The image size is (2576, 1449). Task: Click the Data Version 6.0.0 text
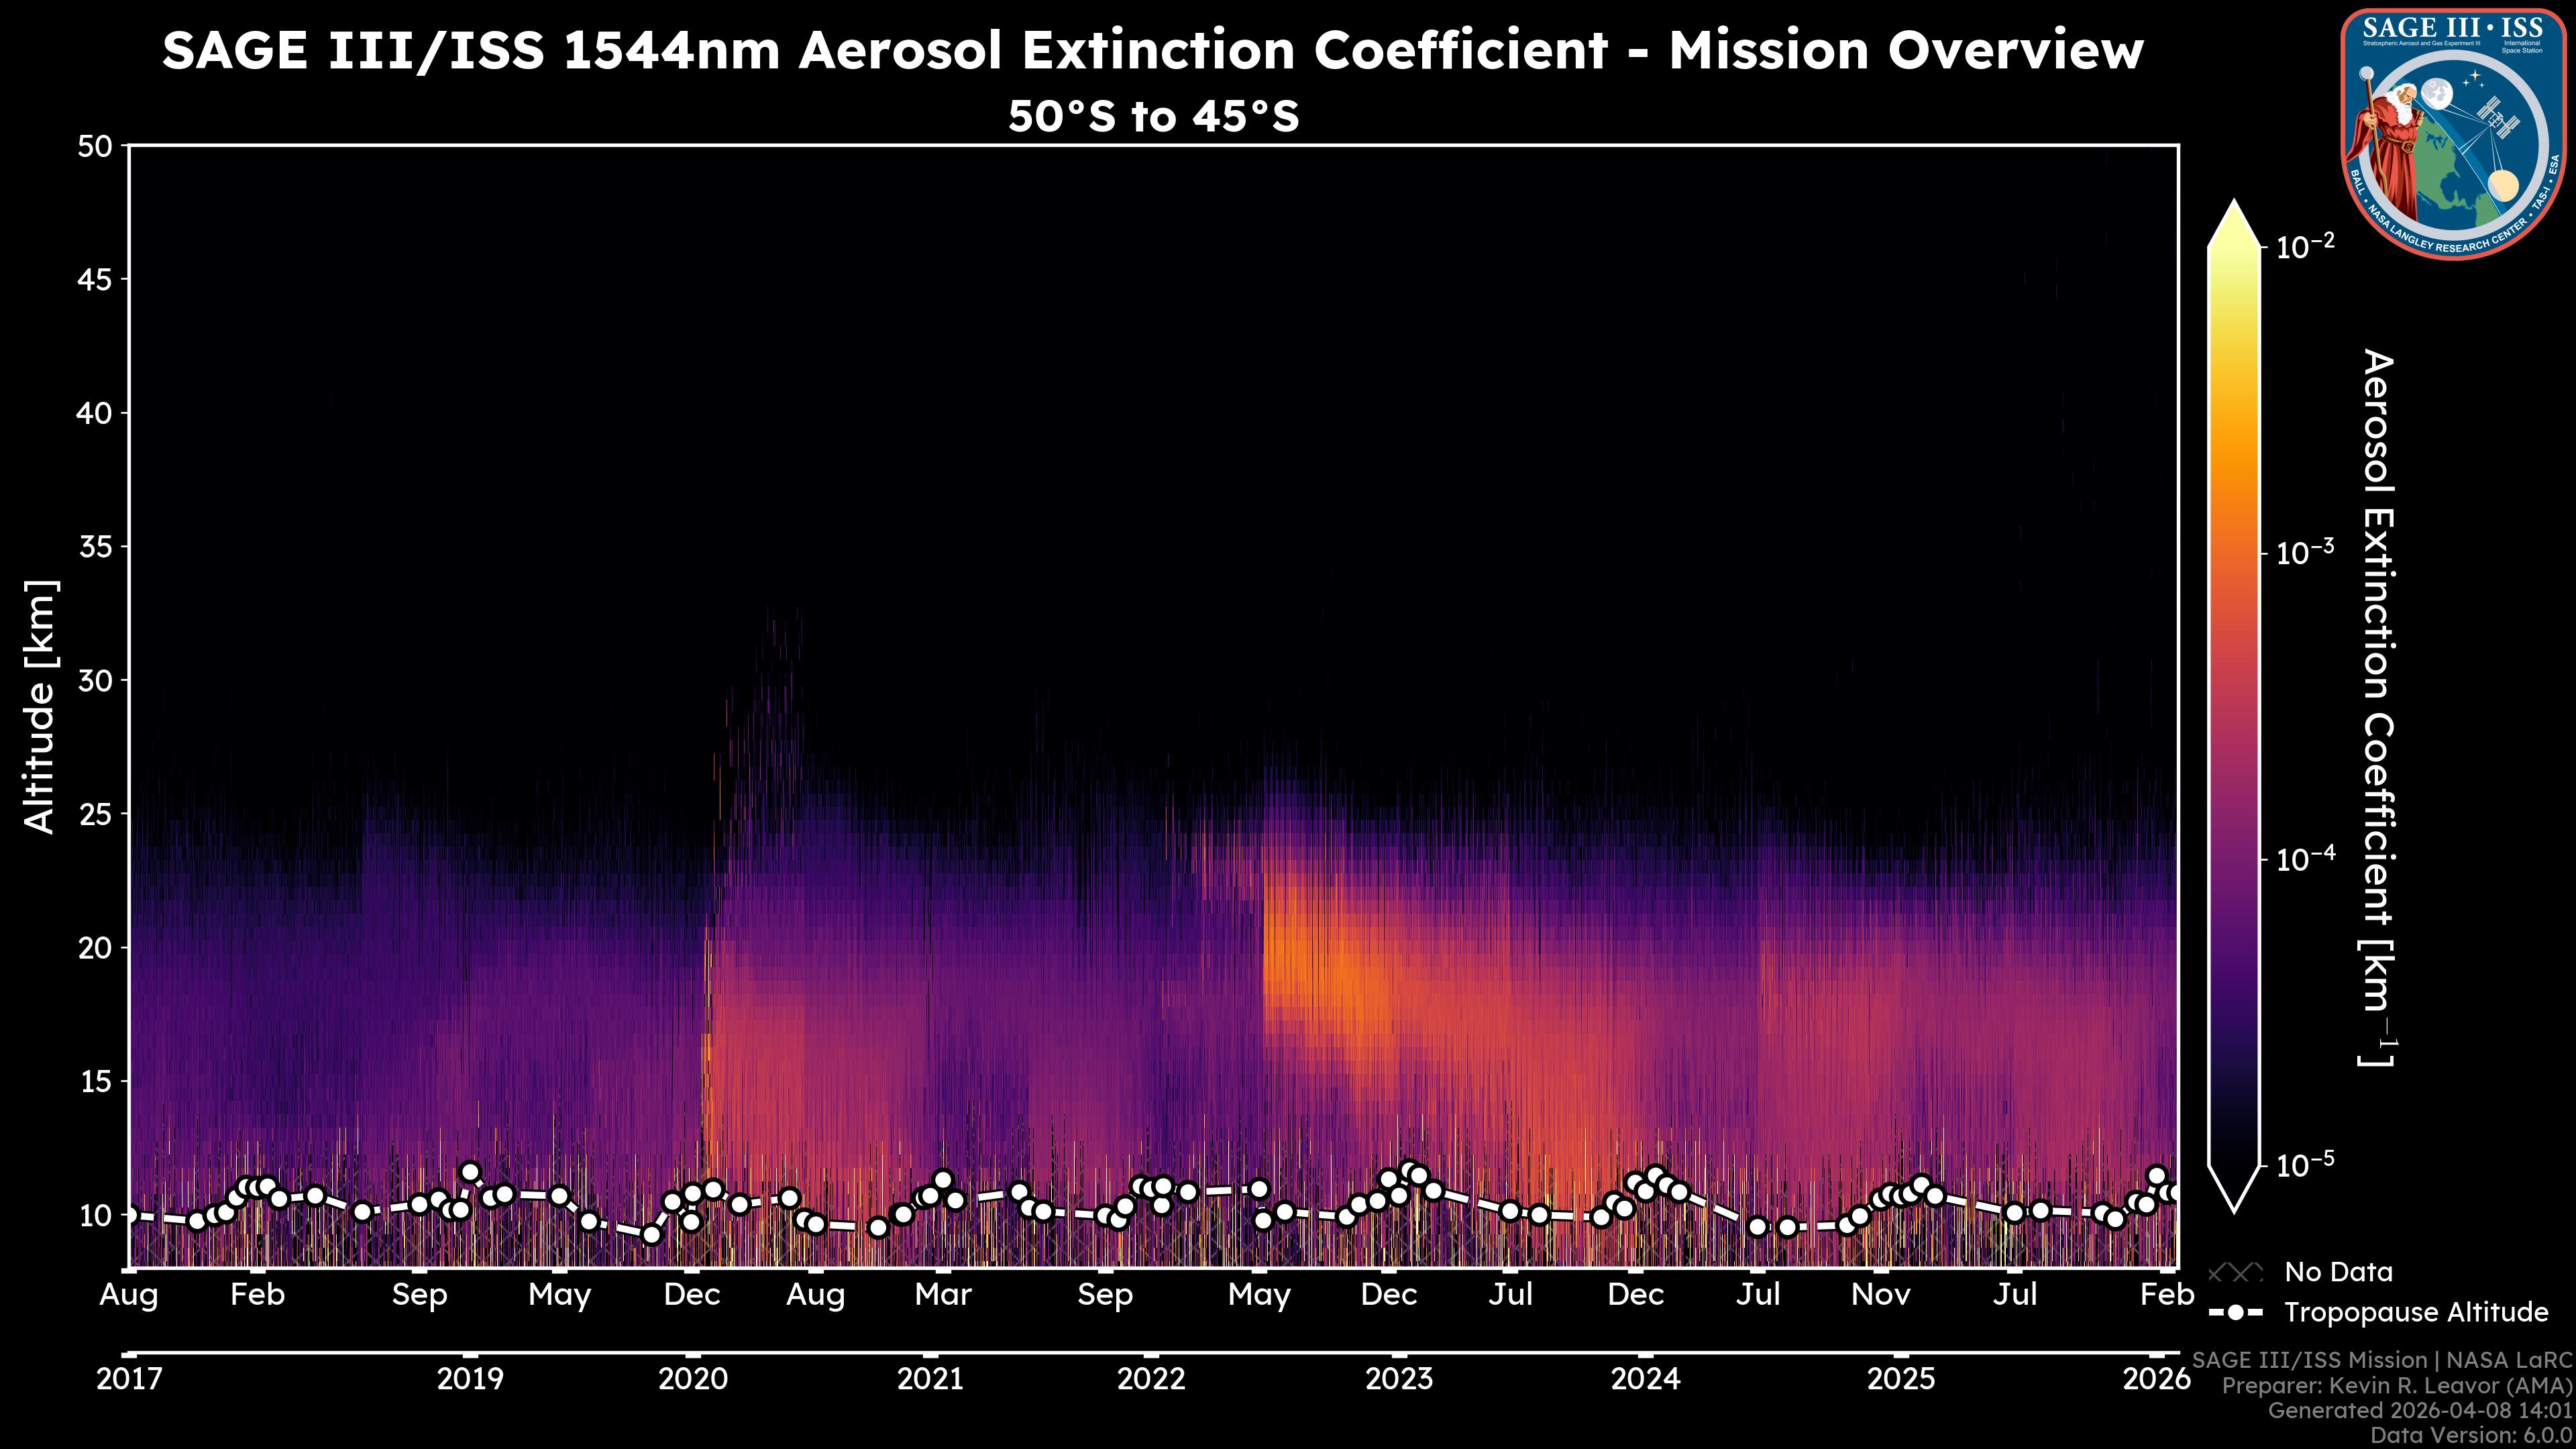pos(2472,1435)
